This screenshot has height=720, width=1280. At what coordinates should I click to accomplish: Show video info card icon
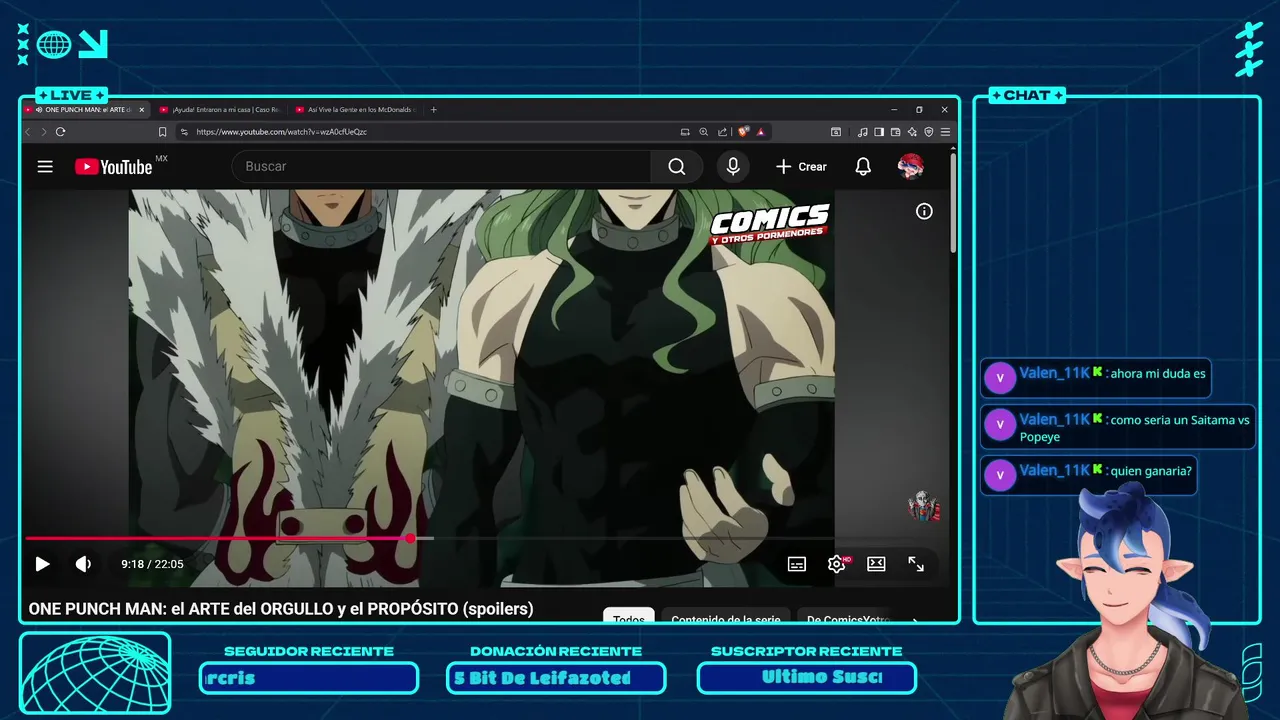tap(924, 211)
